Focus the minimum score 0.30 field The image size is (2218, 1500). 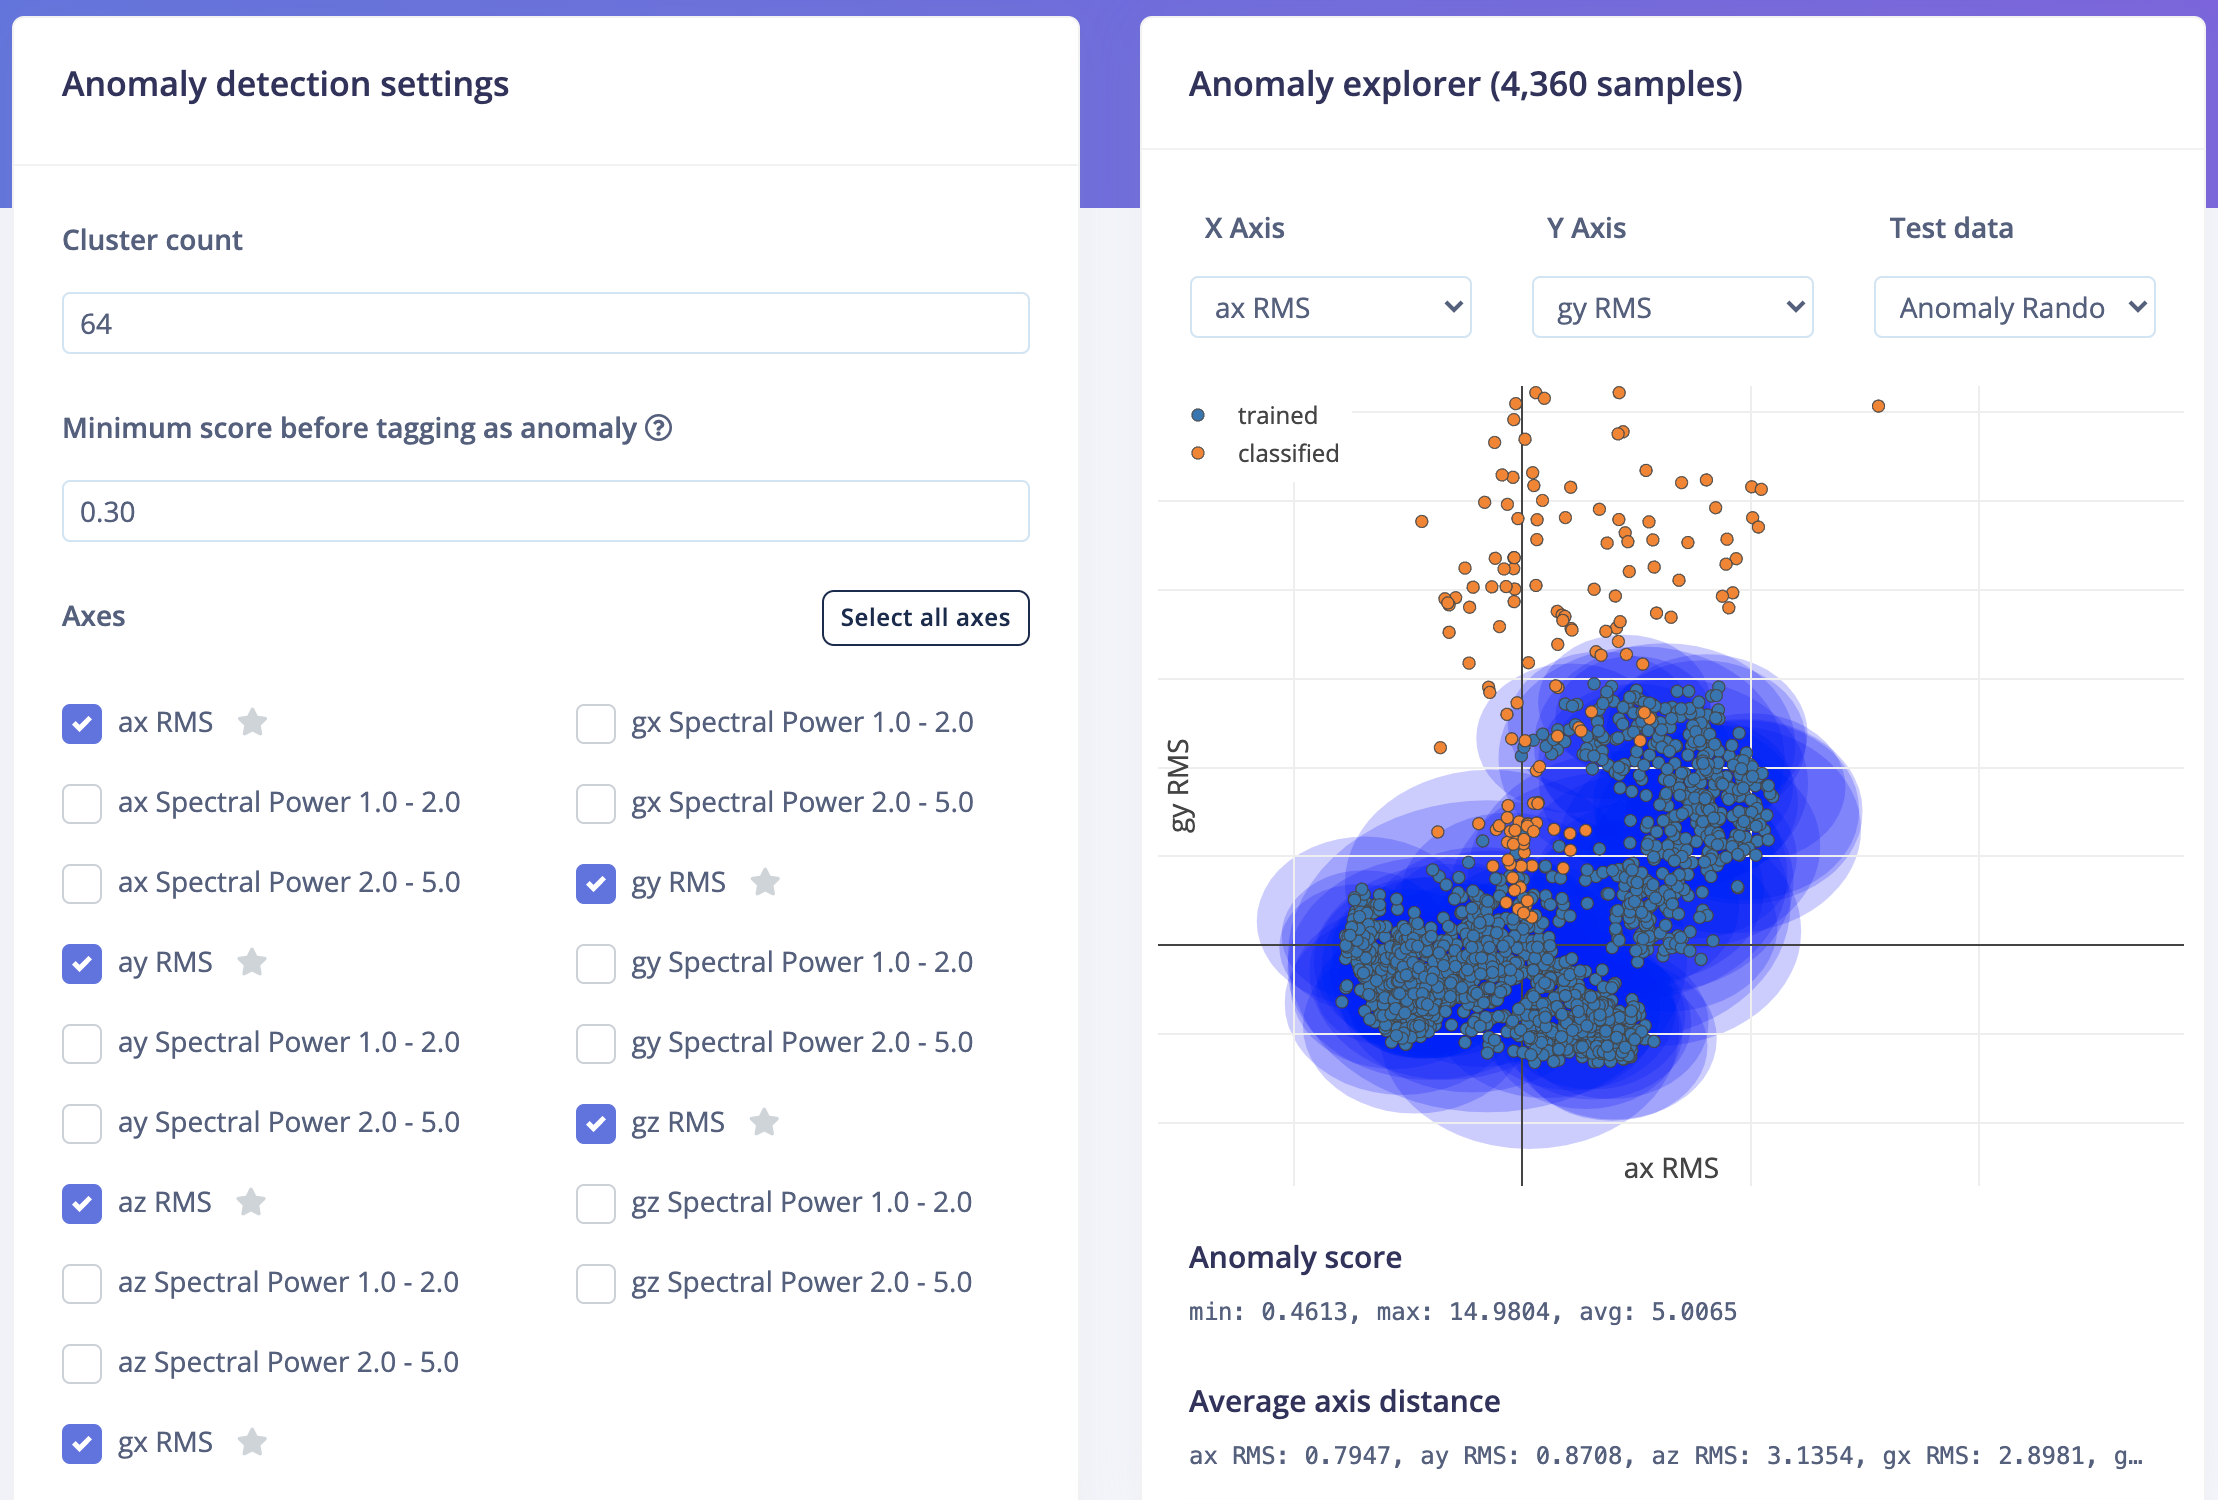pyautogui.click(x=545, y=511)
